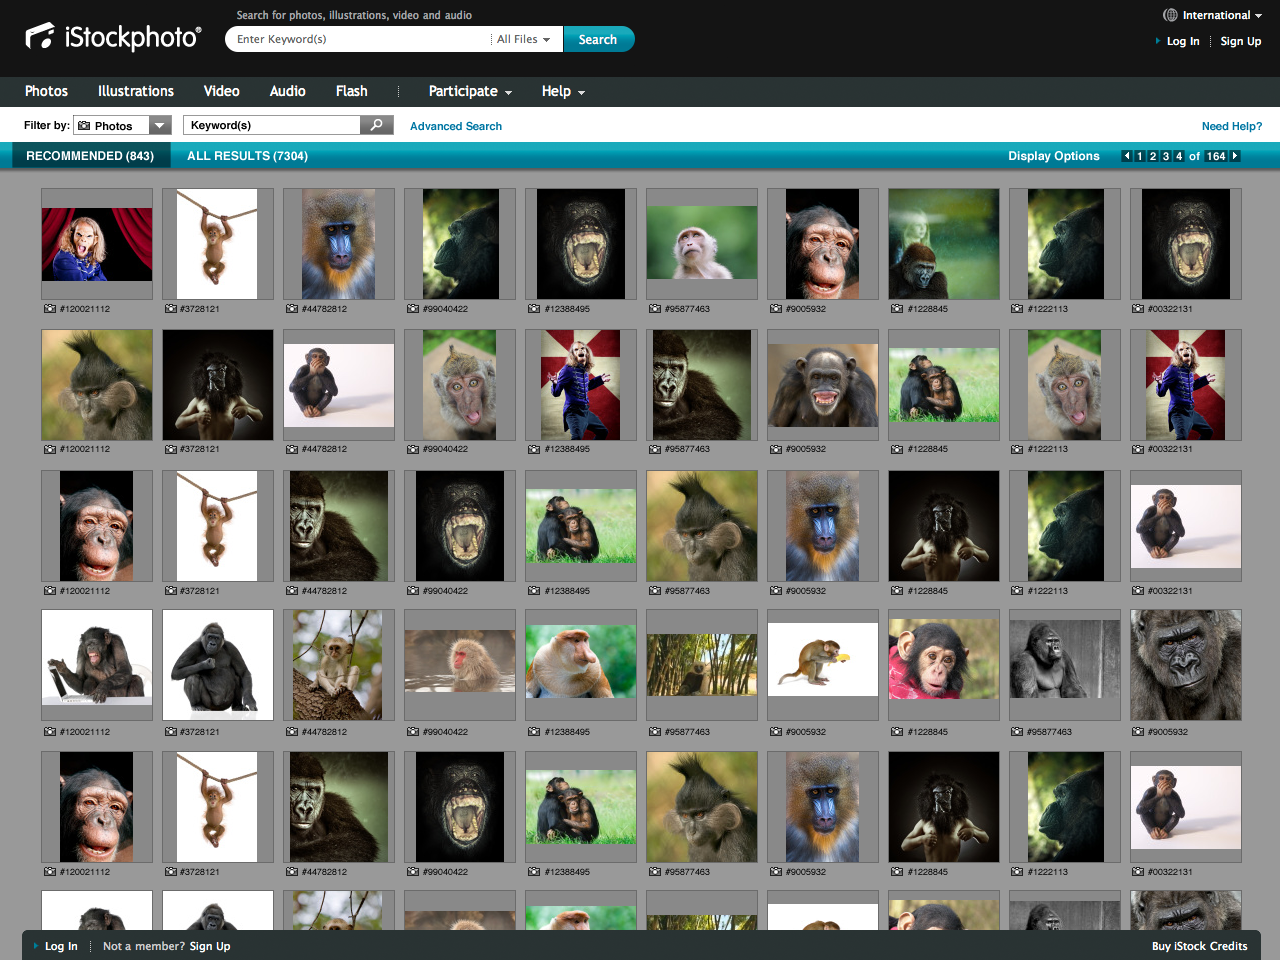
Task: Click camera icon under grinning chimp photo
Action: pyautogui.click(x=775, y=449)
